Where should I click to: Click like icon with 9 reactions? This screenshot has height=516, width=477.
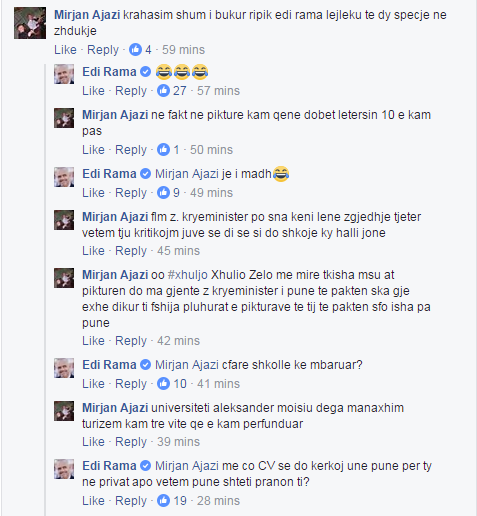(x=163, y=192)
